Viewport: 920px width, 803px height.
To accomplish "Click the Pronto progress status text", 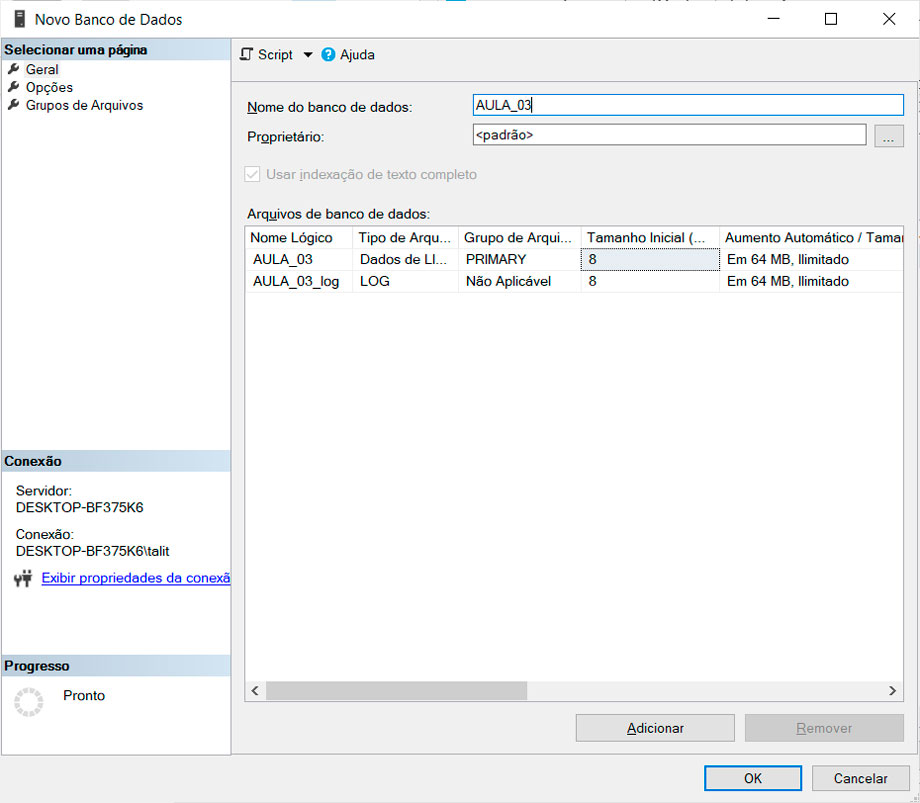I will [x=84, y=696].
